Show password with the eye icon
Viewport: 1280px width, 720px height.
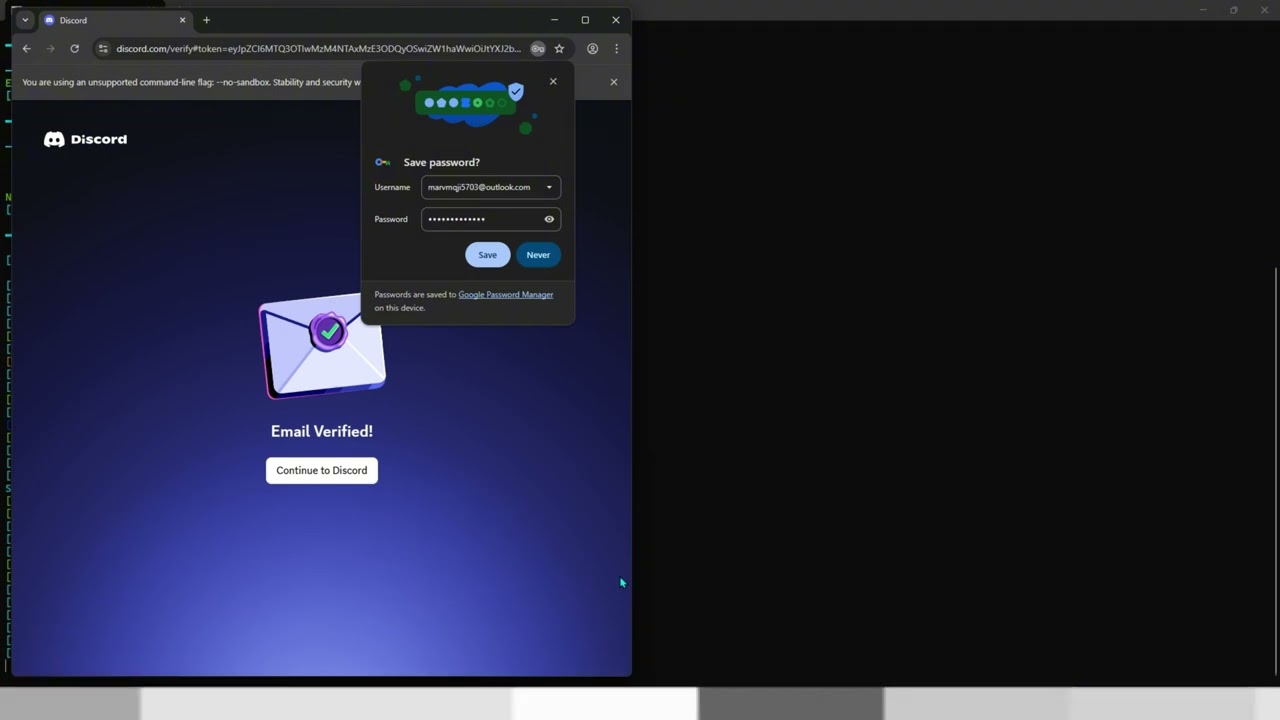tap(549, 219)
